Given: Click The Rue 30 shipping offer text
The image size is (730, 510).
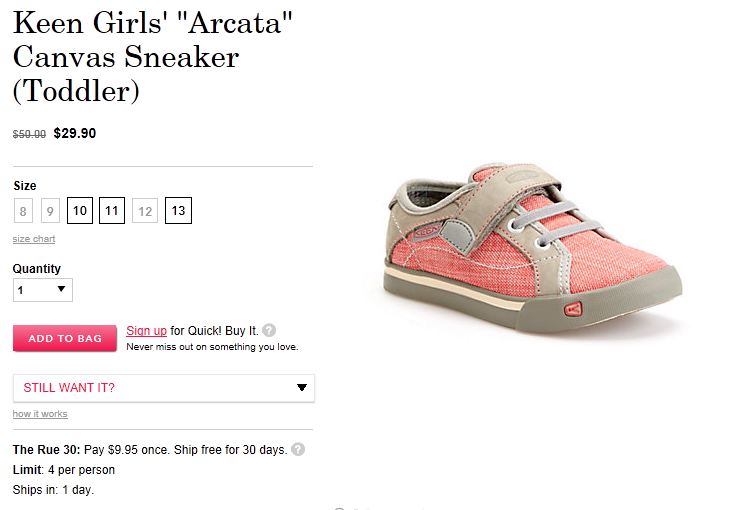Looking at the screenshot, I should (149, 450).
